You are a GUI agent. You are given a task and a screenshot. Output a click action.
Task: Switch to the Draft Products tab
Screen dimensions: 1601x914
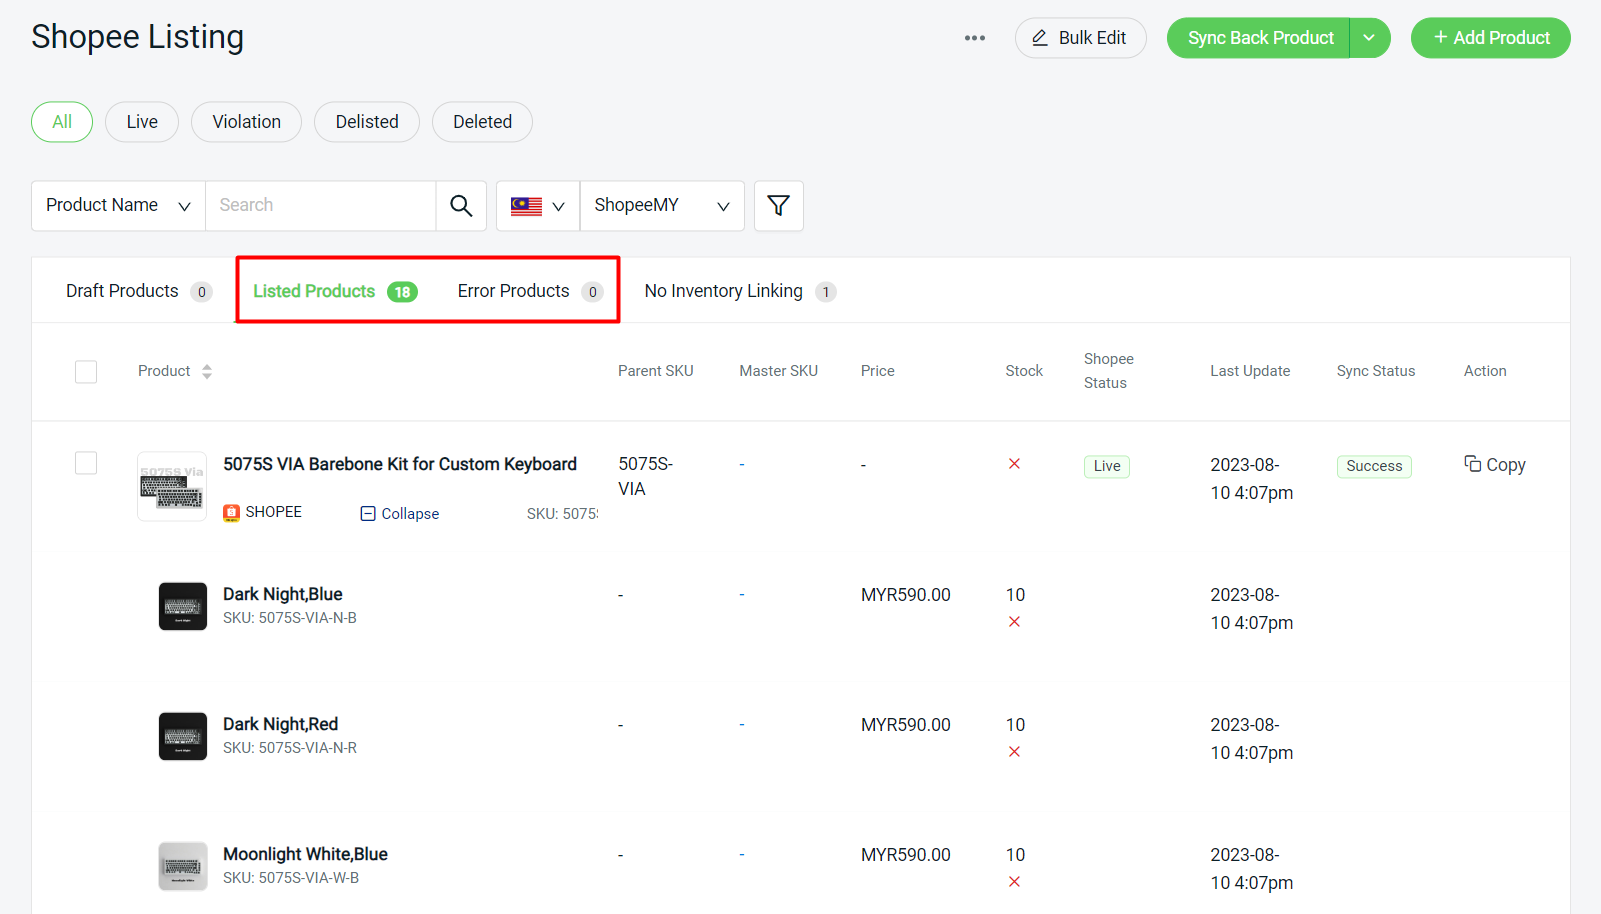139,291
